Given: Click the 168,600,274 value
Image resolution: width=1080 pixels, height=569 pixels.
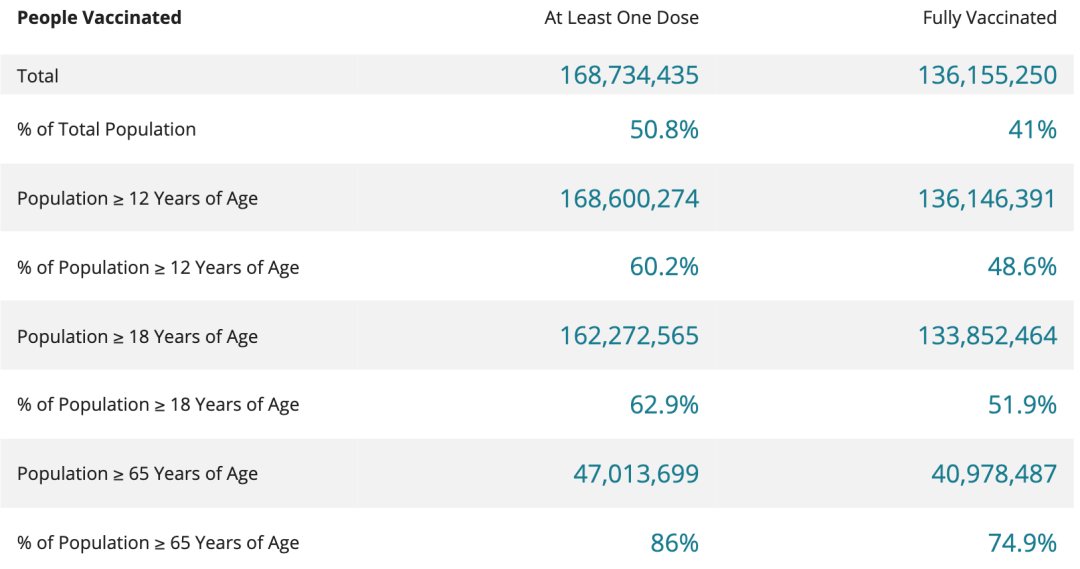Looking at the screenshot, I should [629, 199].
